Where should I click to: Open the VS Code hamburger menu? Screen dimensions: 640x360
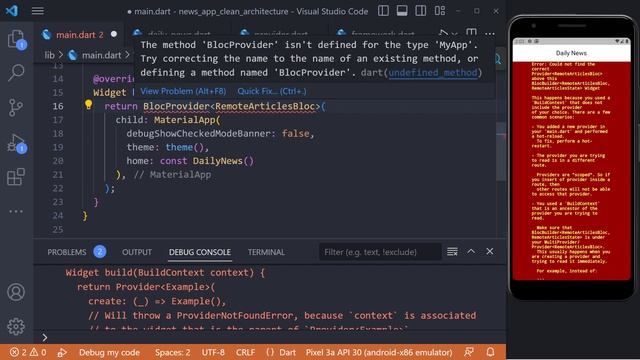tap(38, 11)
